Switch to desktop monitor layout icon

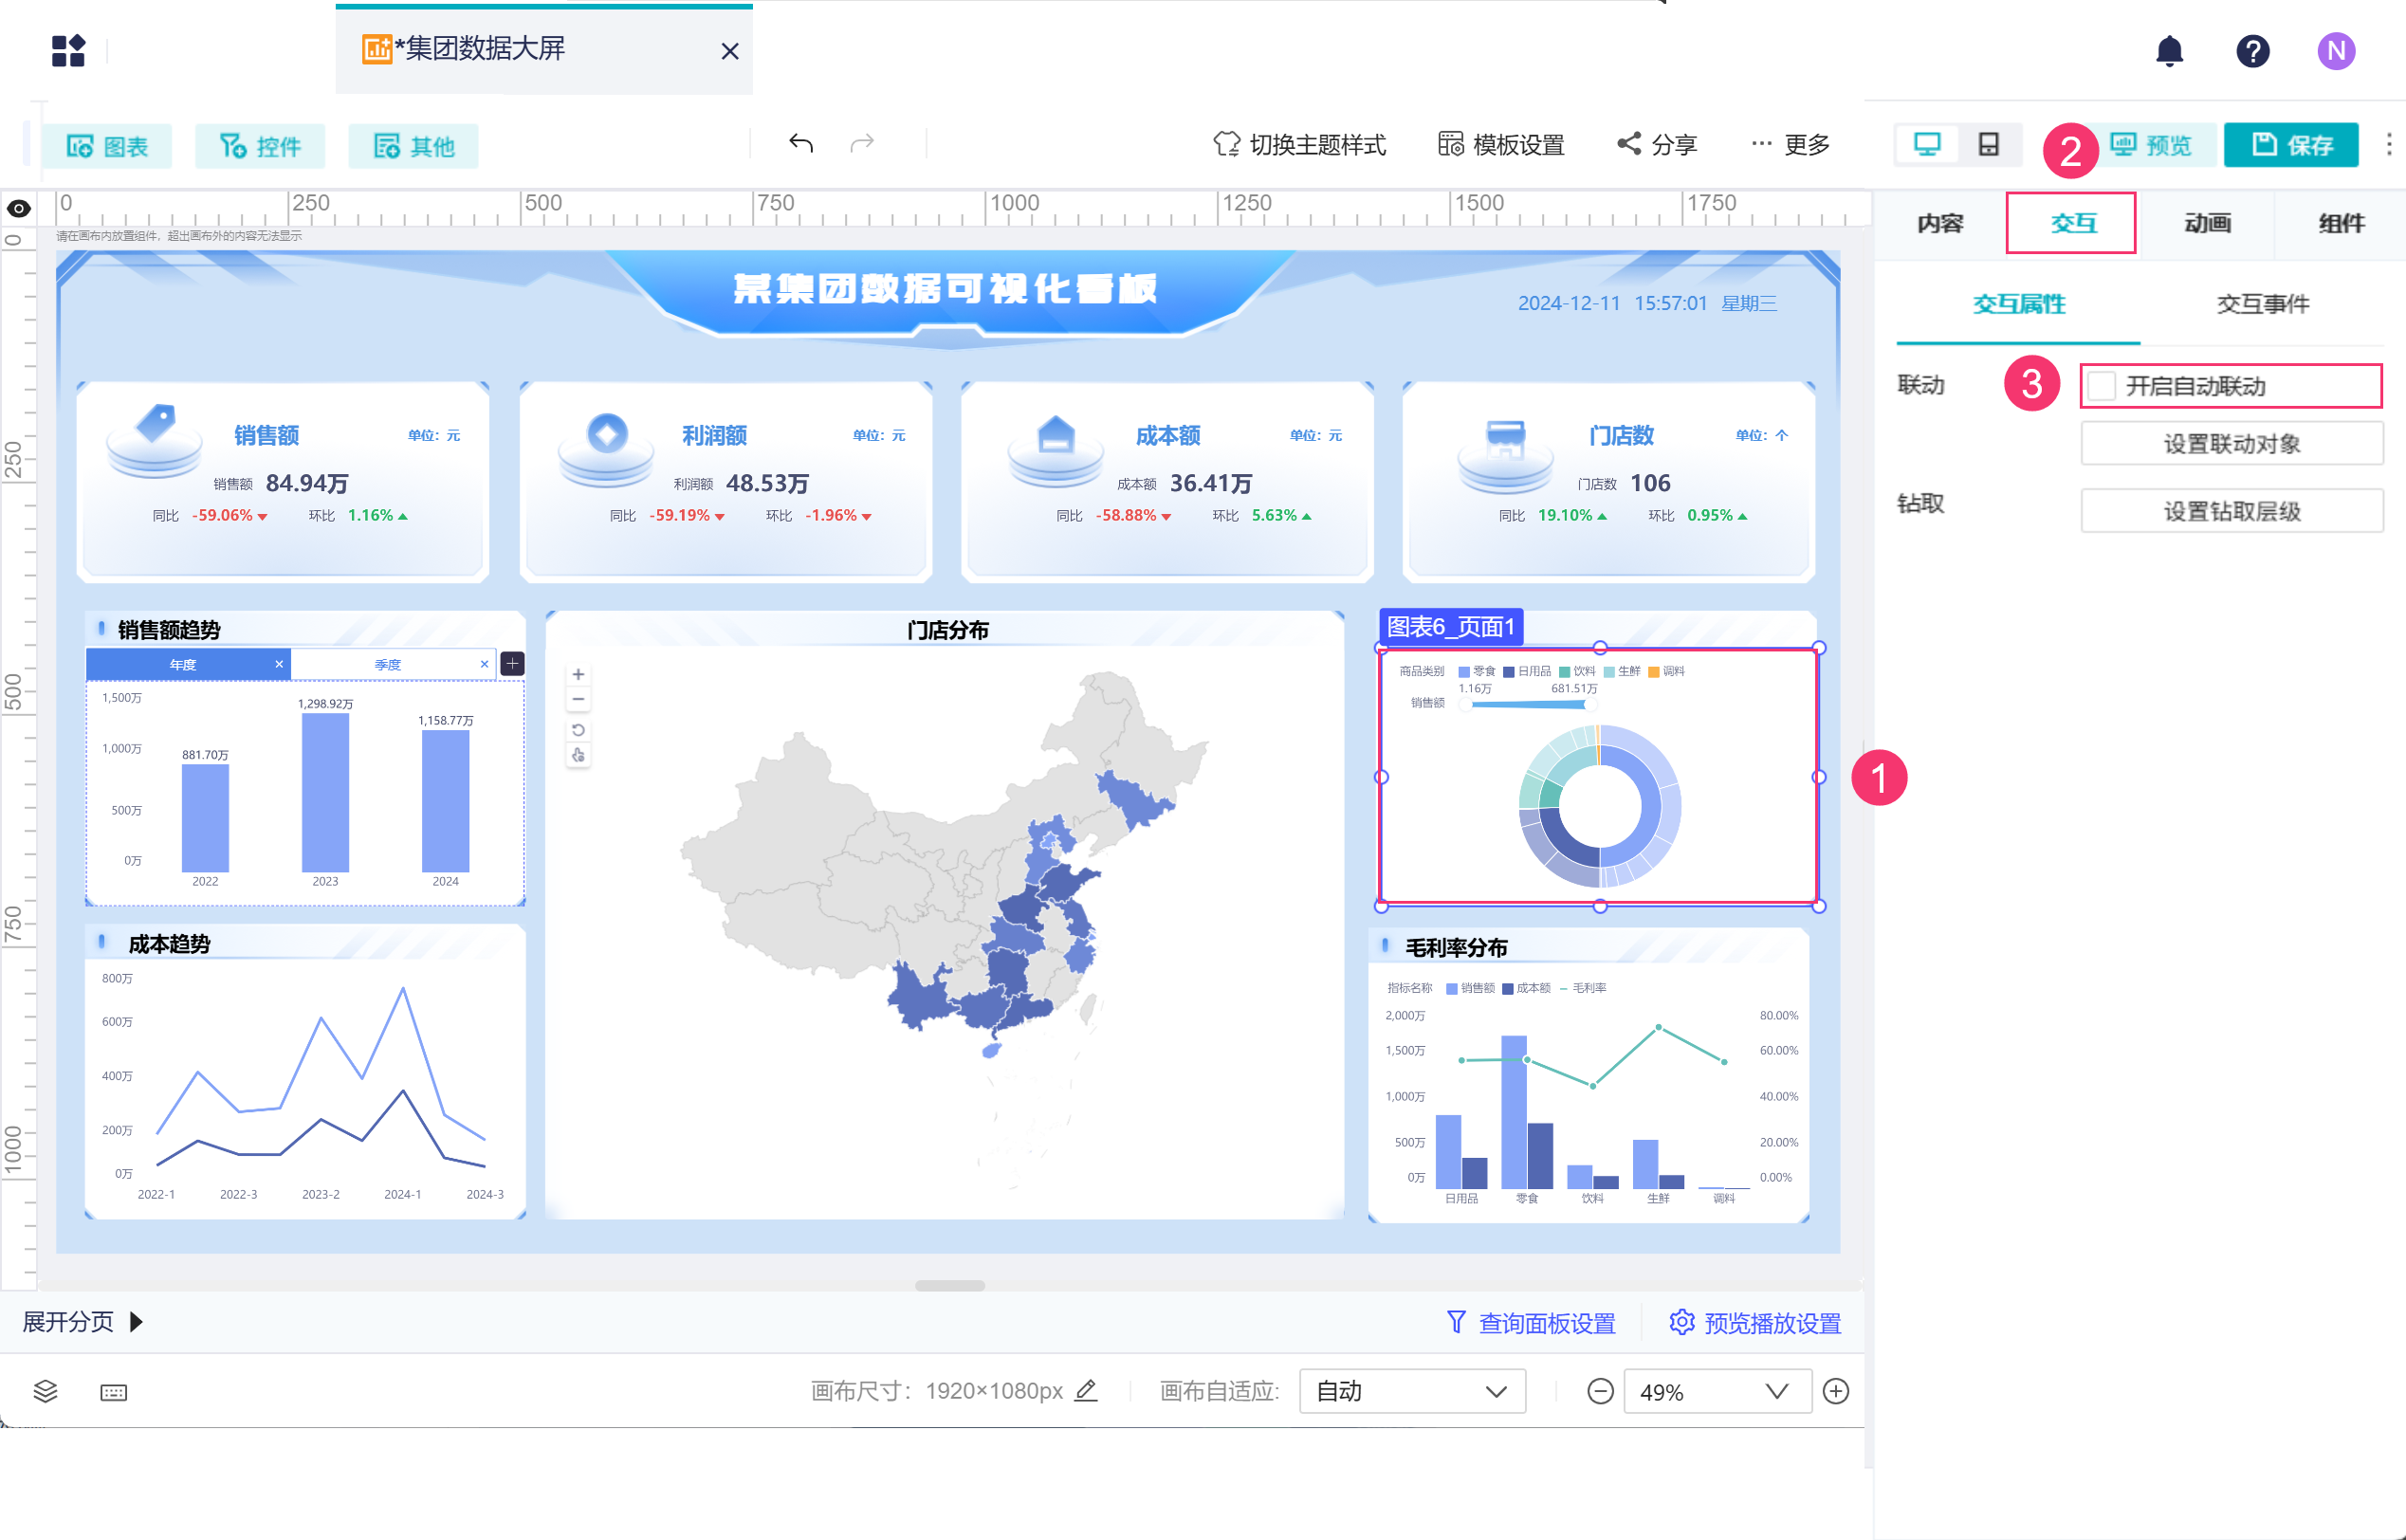(x=1926, y=145)
